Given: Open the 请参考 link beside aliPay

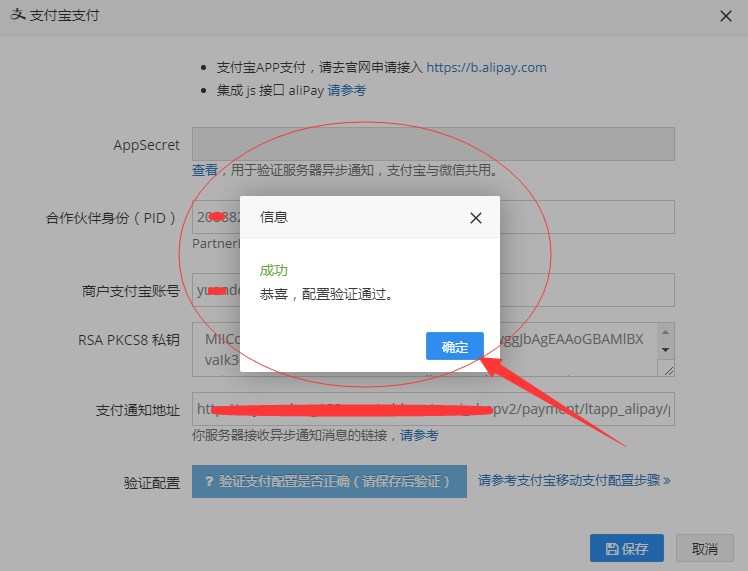Looking at the screenshot, I should pyautogui.click(x=347, y=90).
